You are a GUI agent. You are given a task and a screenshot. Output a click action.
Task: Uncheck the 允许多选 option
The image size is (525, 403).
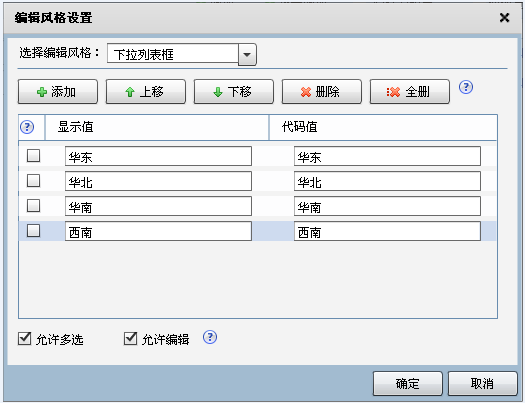coord(25,339)
